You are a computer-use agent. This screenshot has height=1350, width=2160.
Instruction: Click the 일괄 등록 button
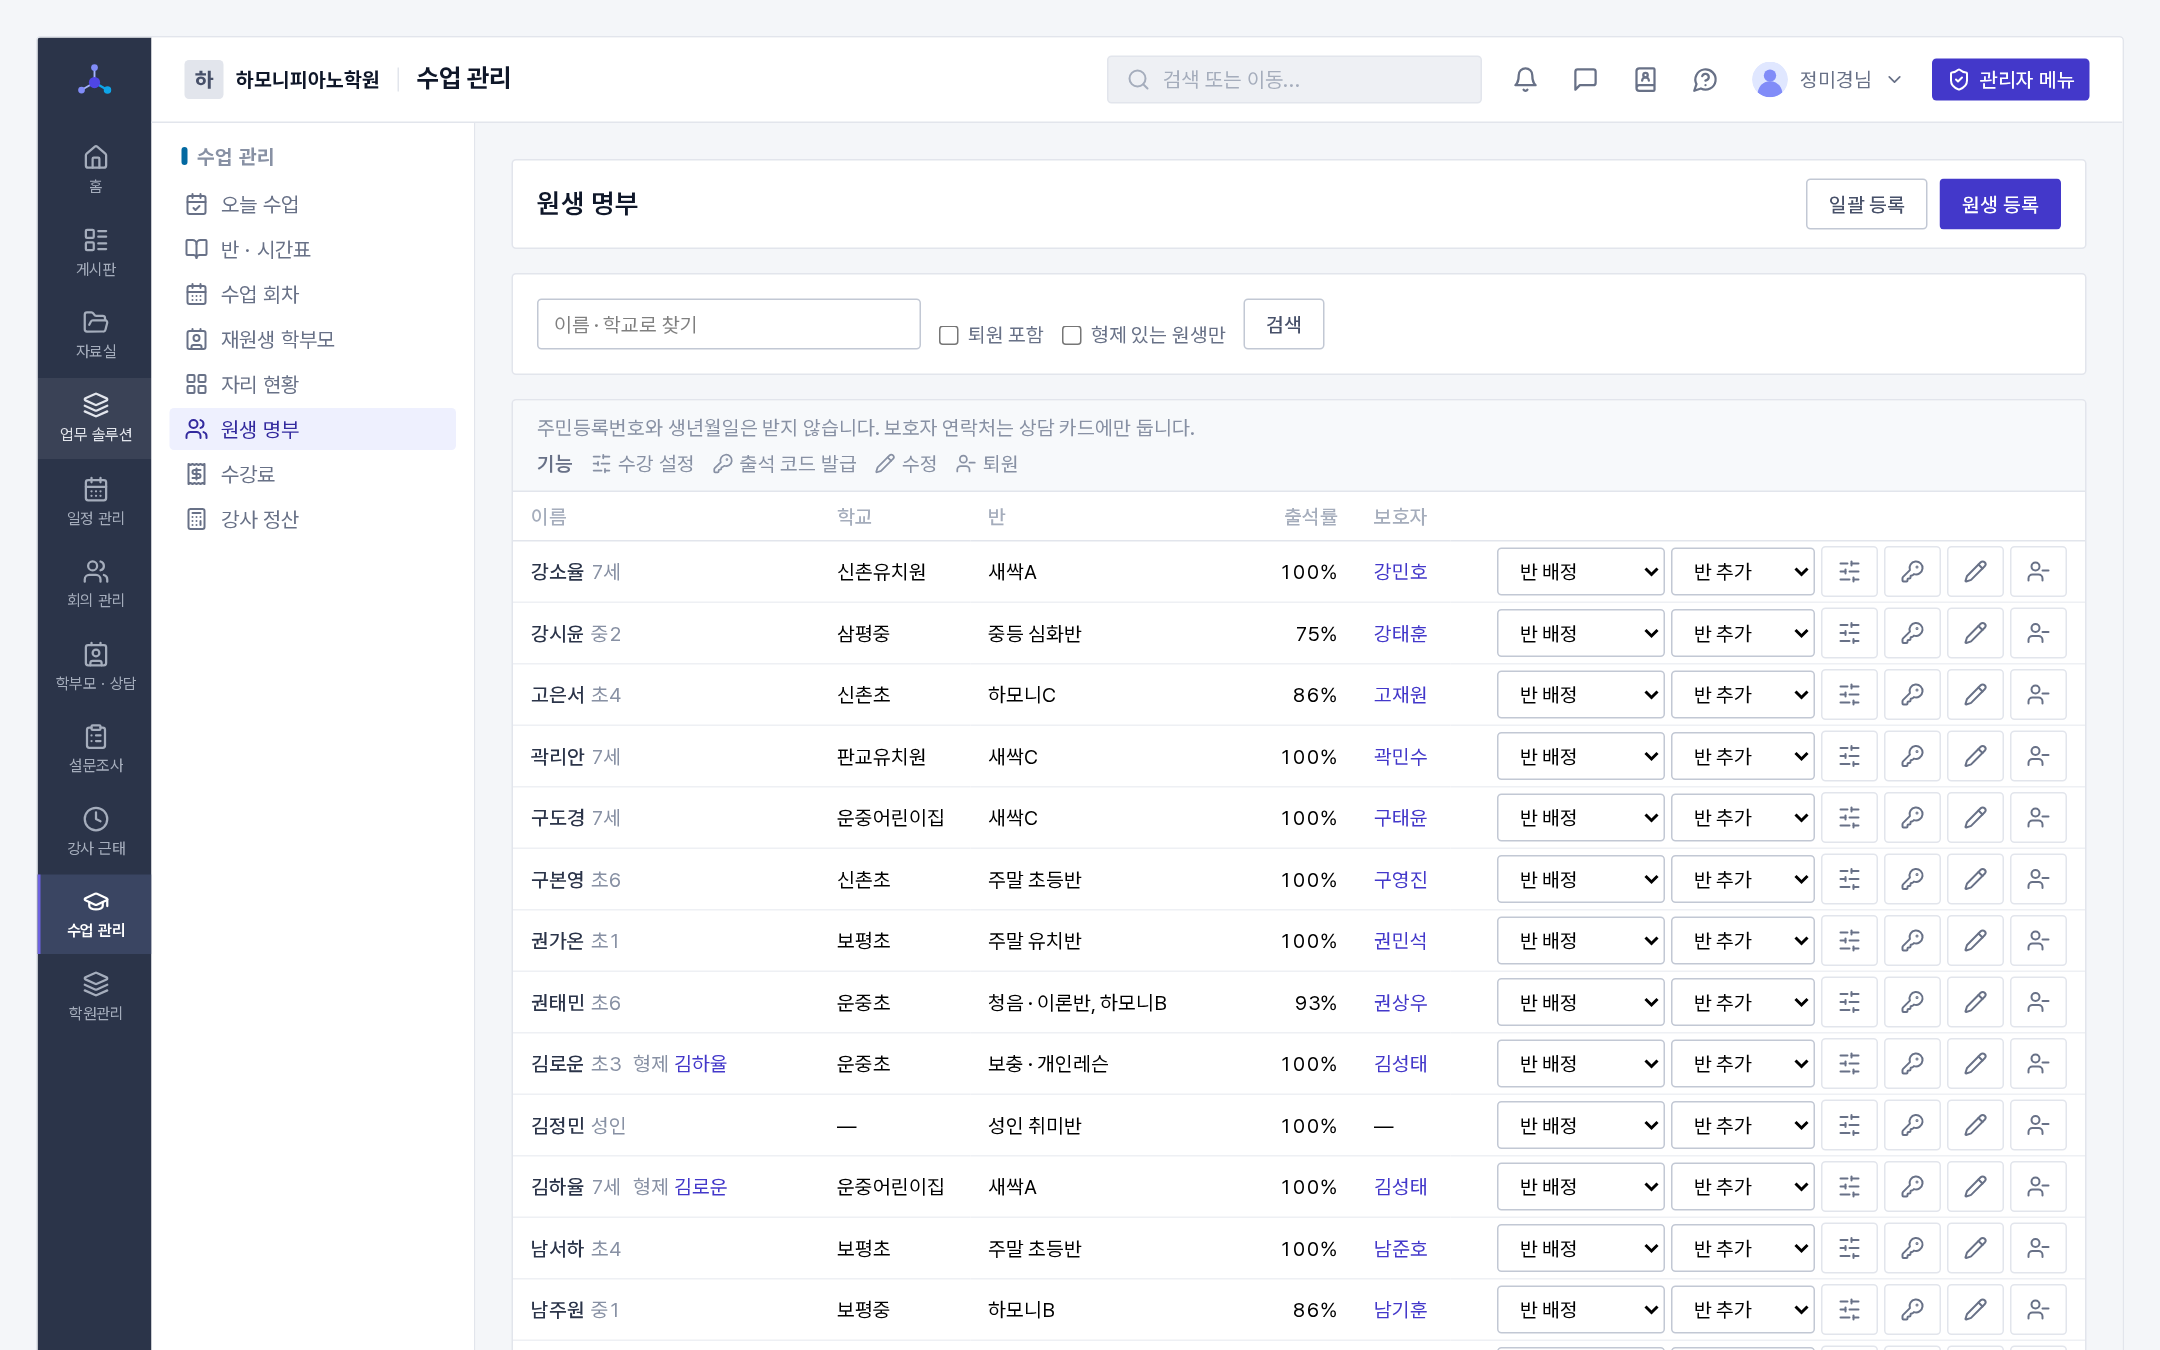pyautogui.click(x=1866, y=204)
